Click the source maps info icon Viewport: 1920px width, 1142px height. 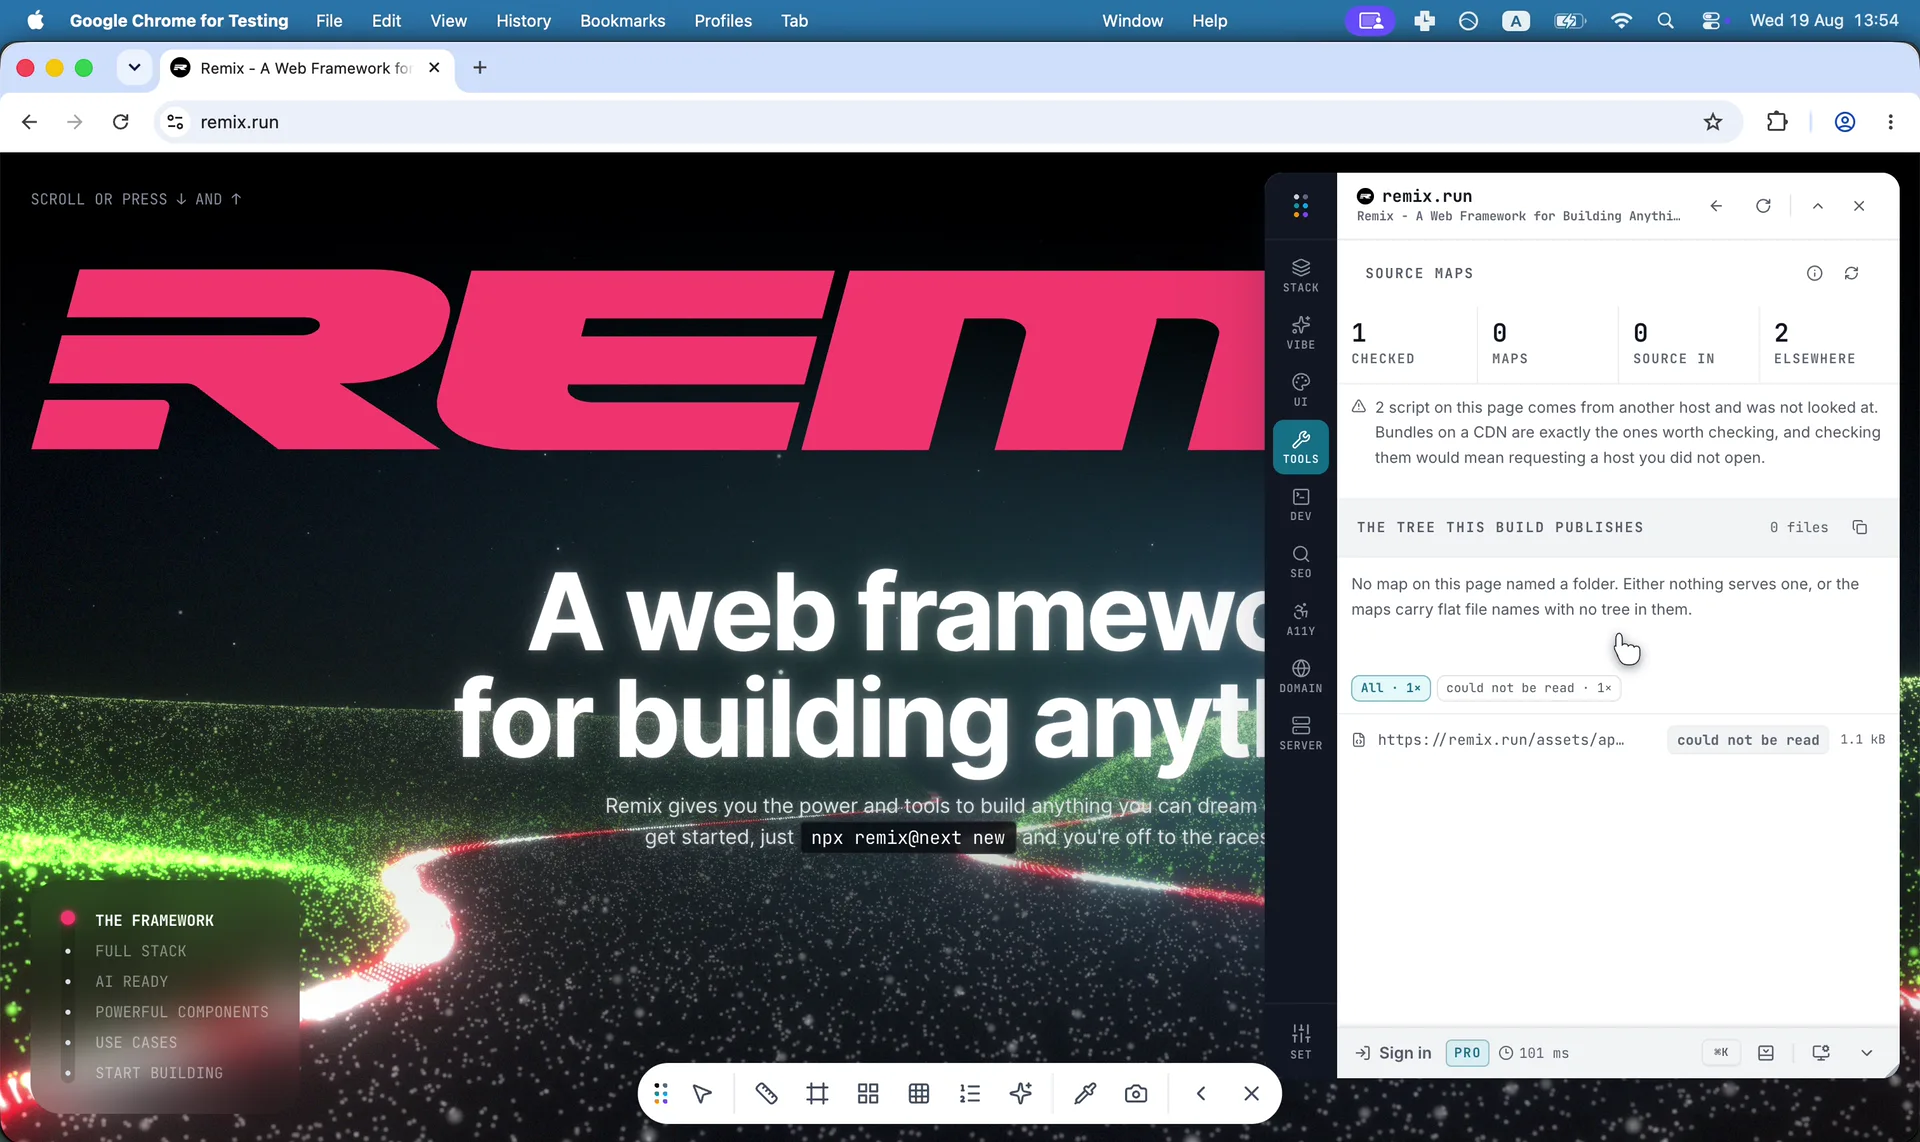(x=1814, y=273)
